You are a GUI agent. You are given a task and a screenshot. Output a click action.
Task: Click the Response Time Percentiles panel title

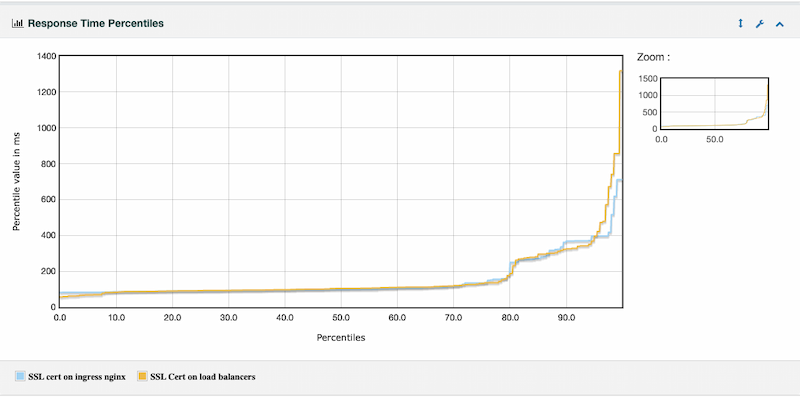point(96,23)
